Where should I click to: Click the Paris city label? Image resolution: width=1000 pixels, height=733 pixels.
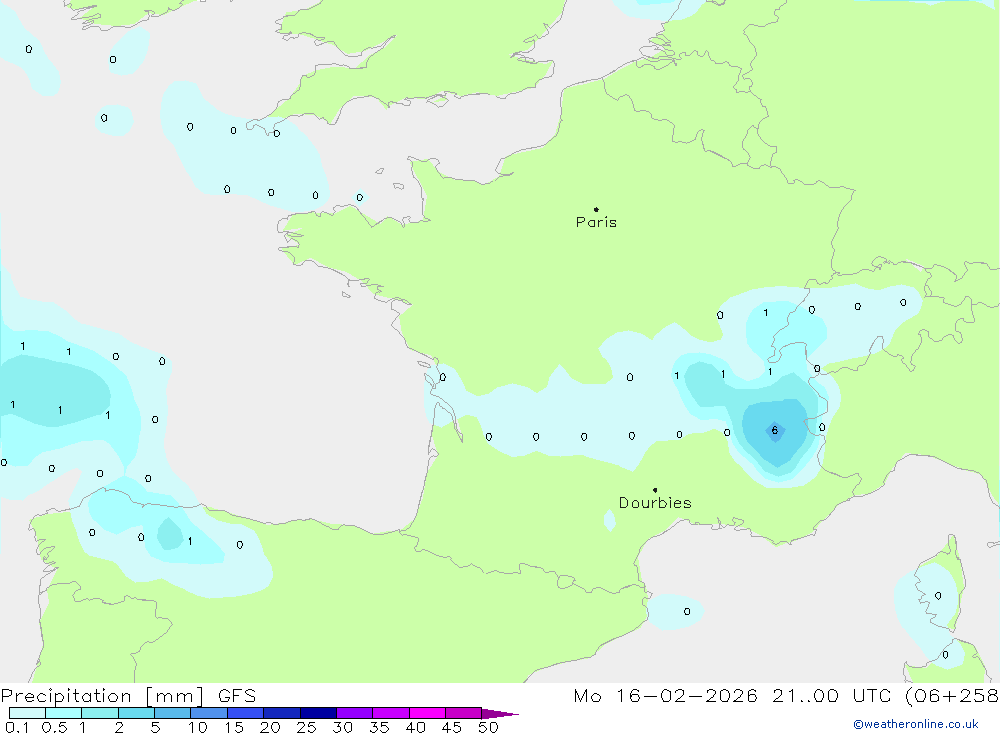(596, 222)
